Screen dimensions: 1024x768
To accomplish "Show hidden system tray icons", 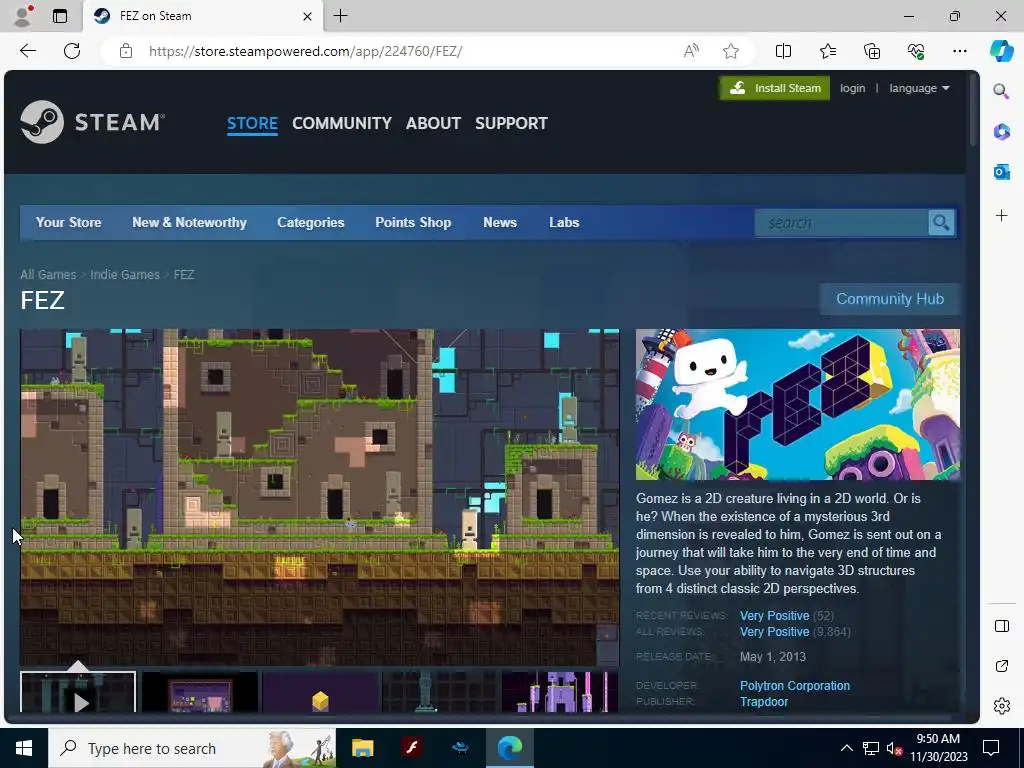I will [846, 748].
